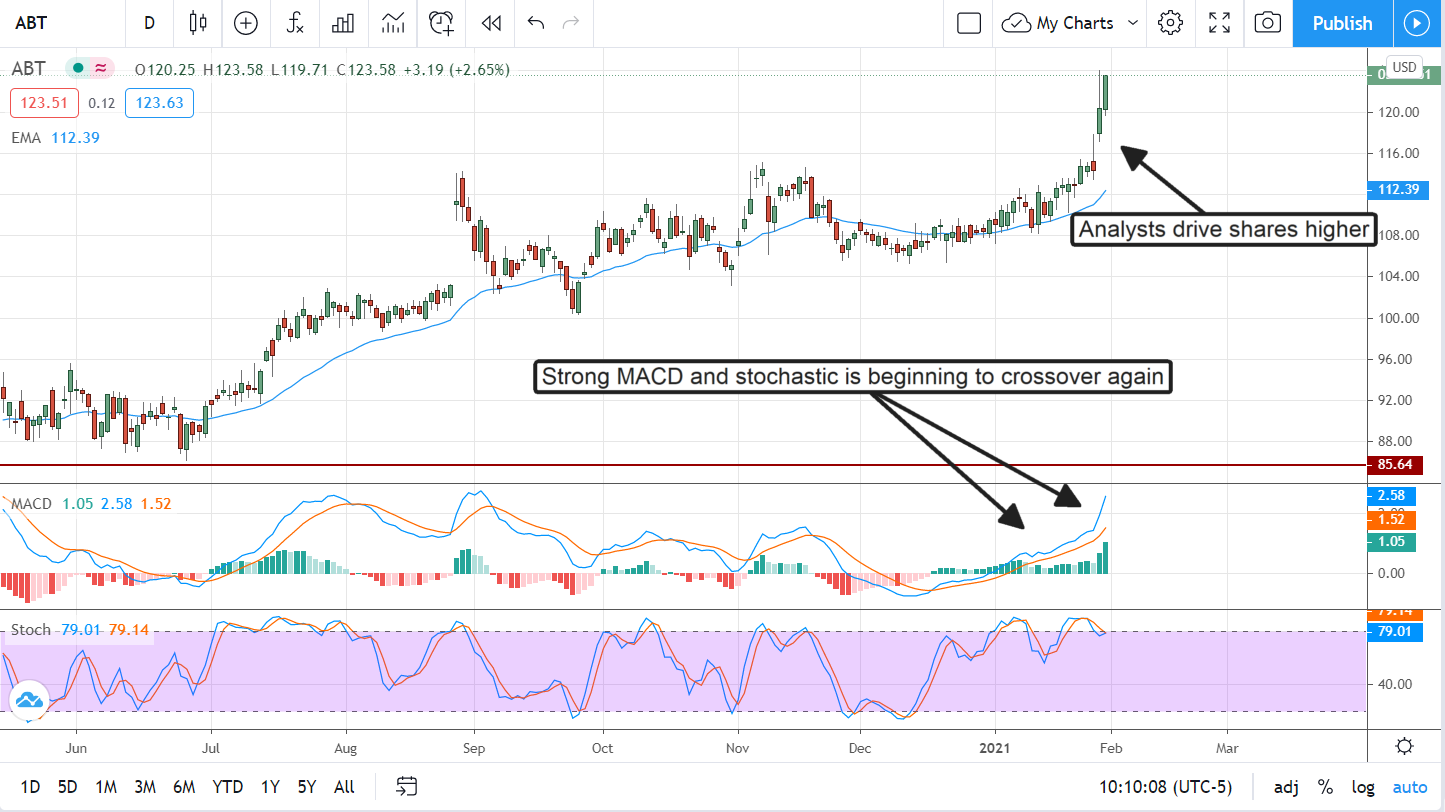Toggle the log scale option
Screen dimensions: 1445x812
coord(1362,787)
